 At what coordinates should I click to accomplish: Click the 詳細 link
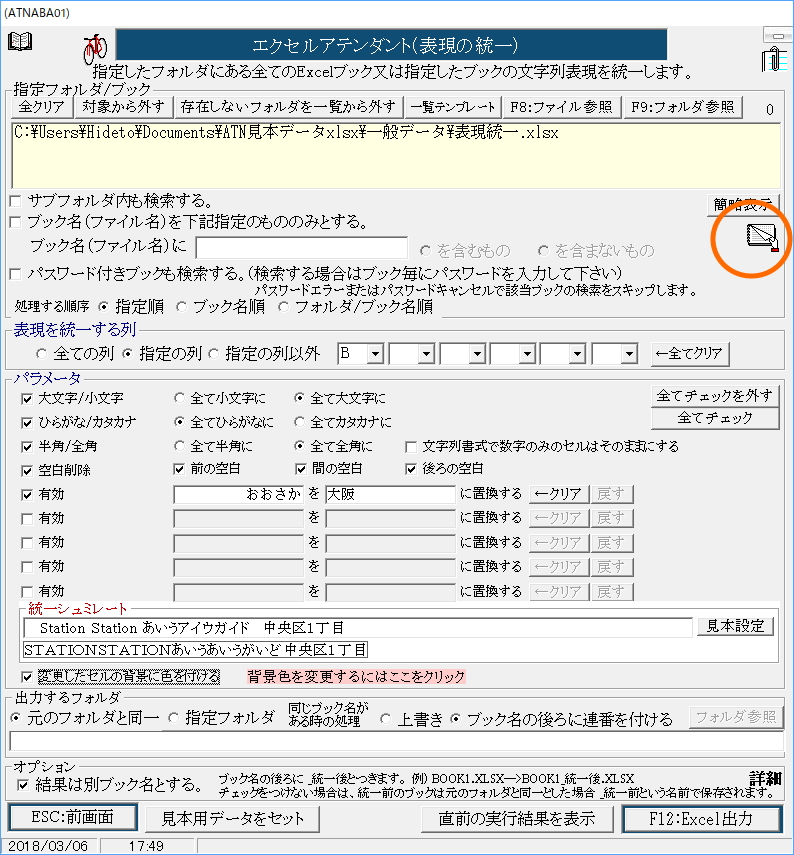pyautogui.click(x=765, y=779)
